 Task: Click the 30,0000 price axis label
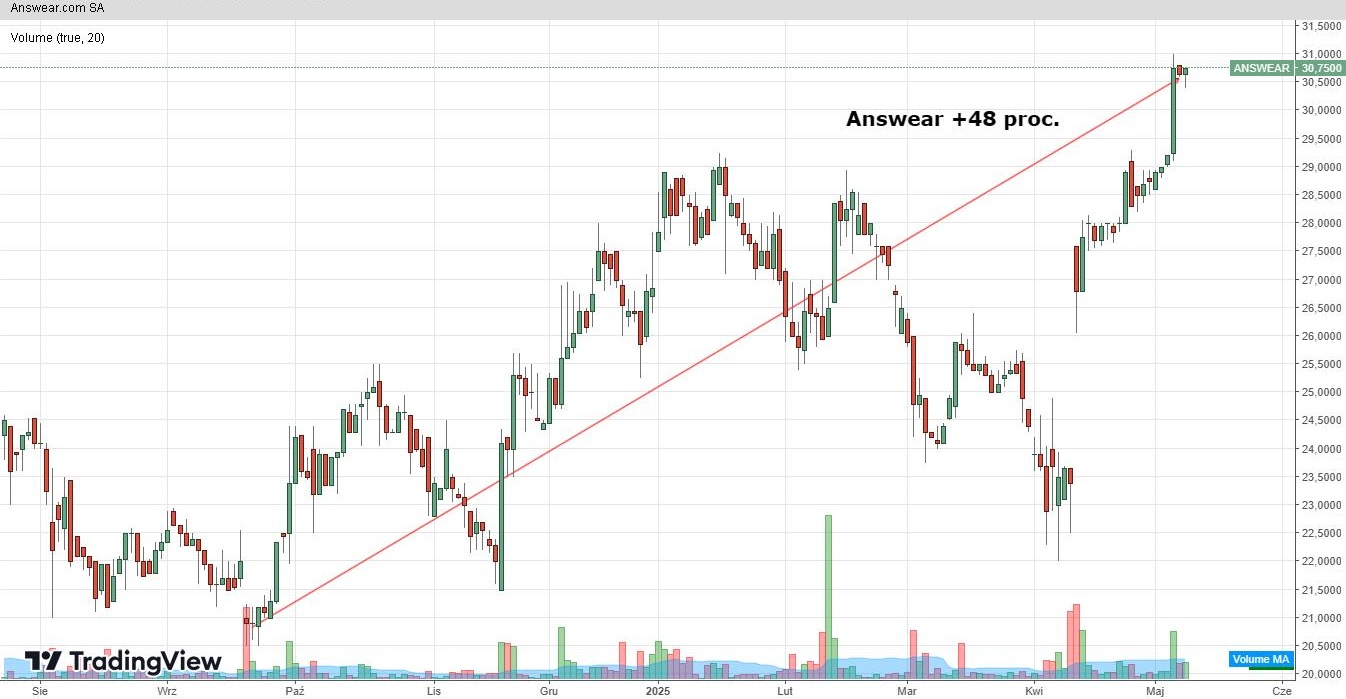pyautogui.click(x=1322, y=111)
